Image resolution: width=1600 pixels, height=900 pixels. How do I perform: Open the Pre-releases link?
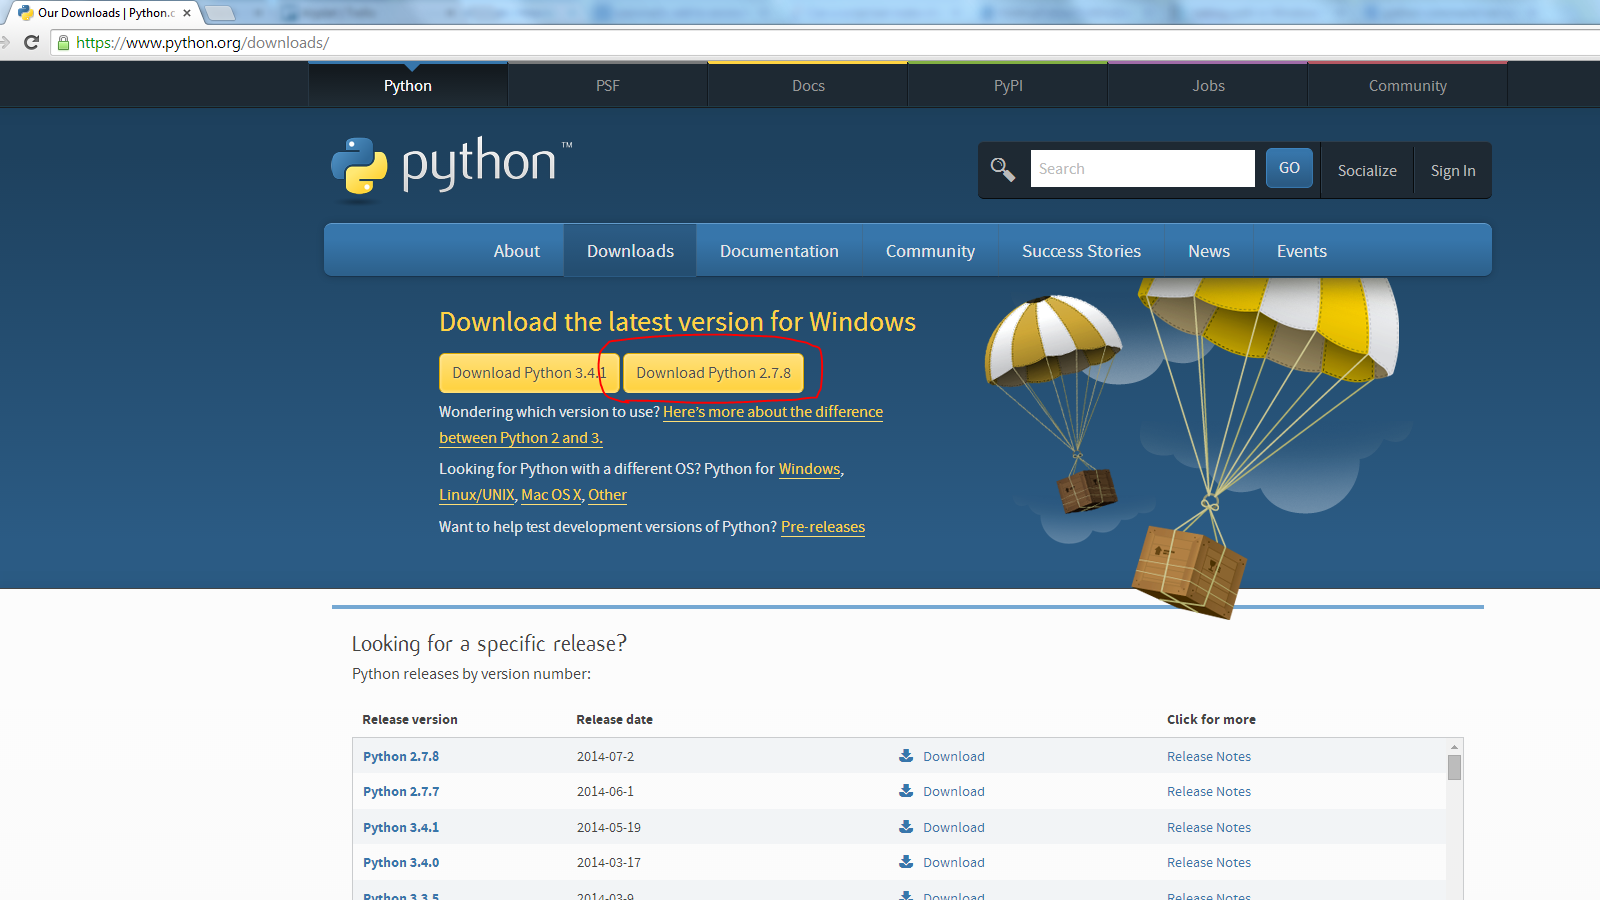coord(822,527)
